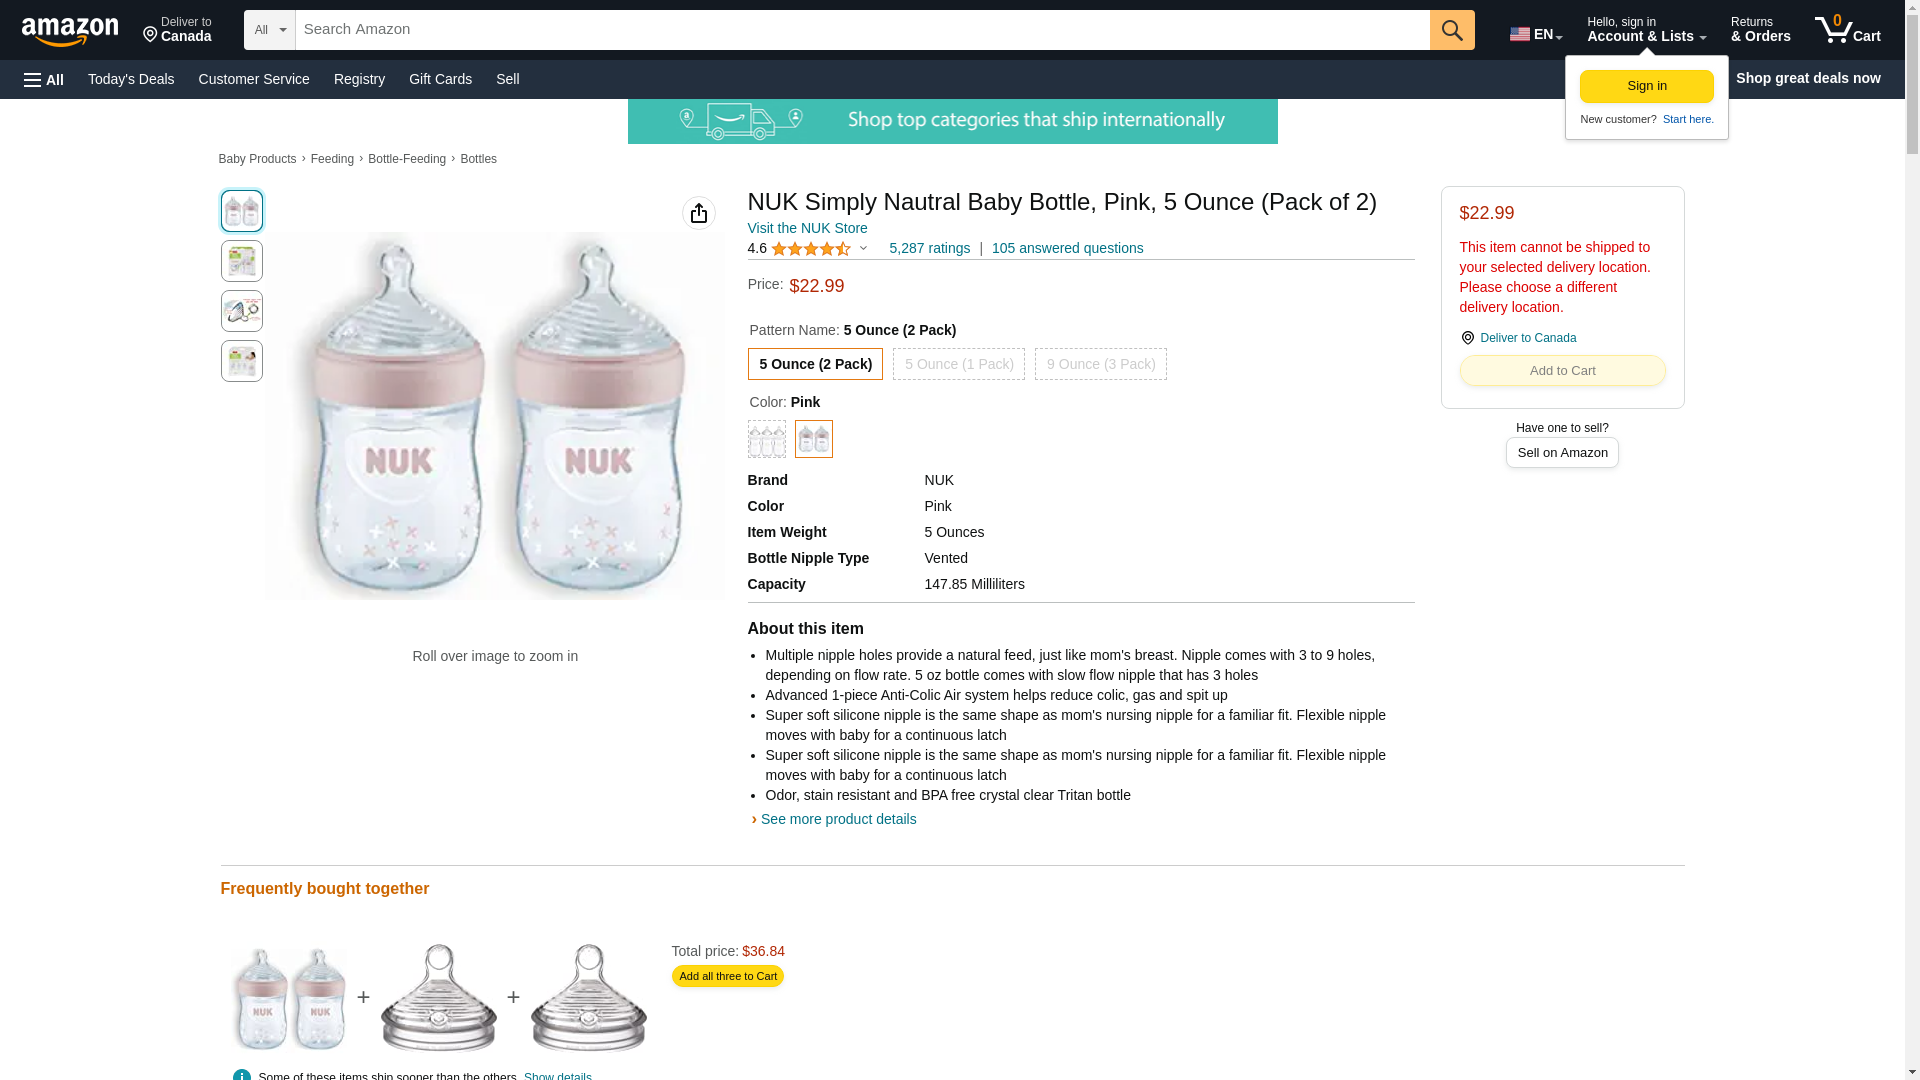
Task: Expand See more product details
Action: pyautogui.click(x=837, y=819)
